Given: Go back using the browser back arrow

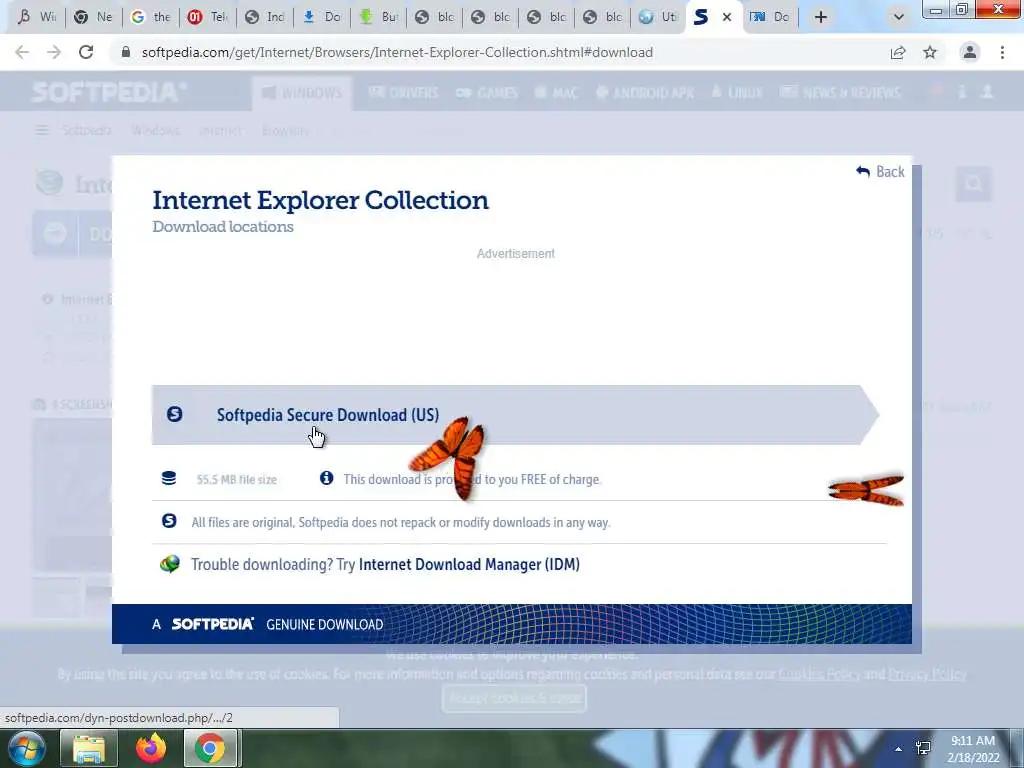Looking at the screenshot, I should pos(22,52).
